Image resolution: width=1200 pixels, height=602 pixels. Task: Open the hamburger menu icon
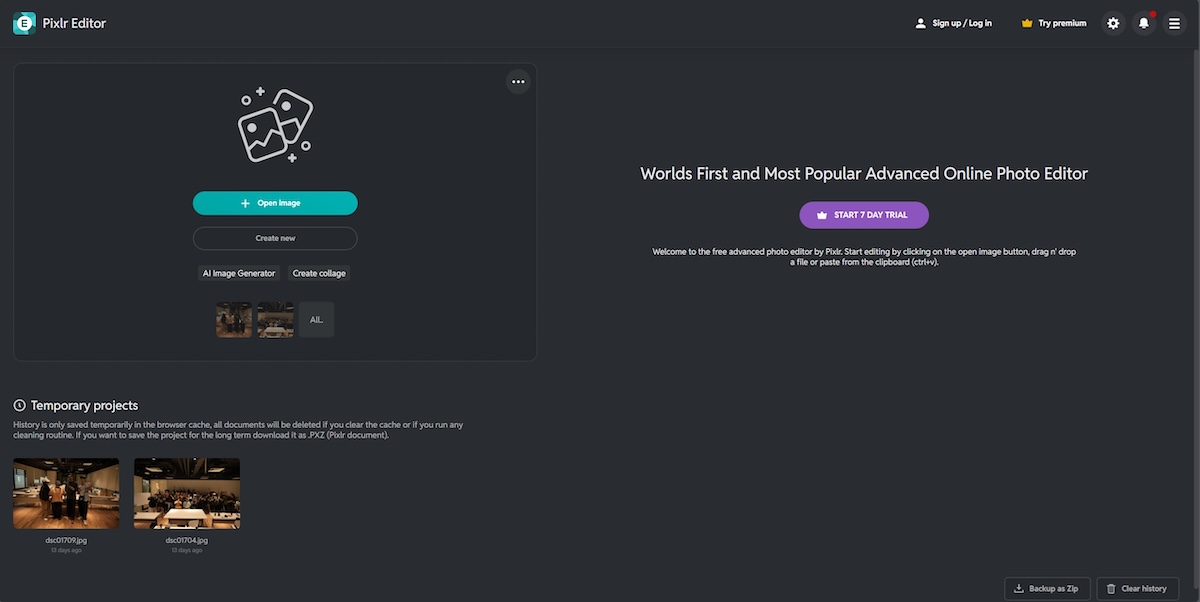[x=1174, y=23]
